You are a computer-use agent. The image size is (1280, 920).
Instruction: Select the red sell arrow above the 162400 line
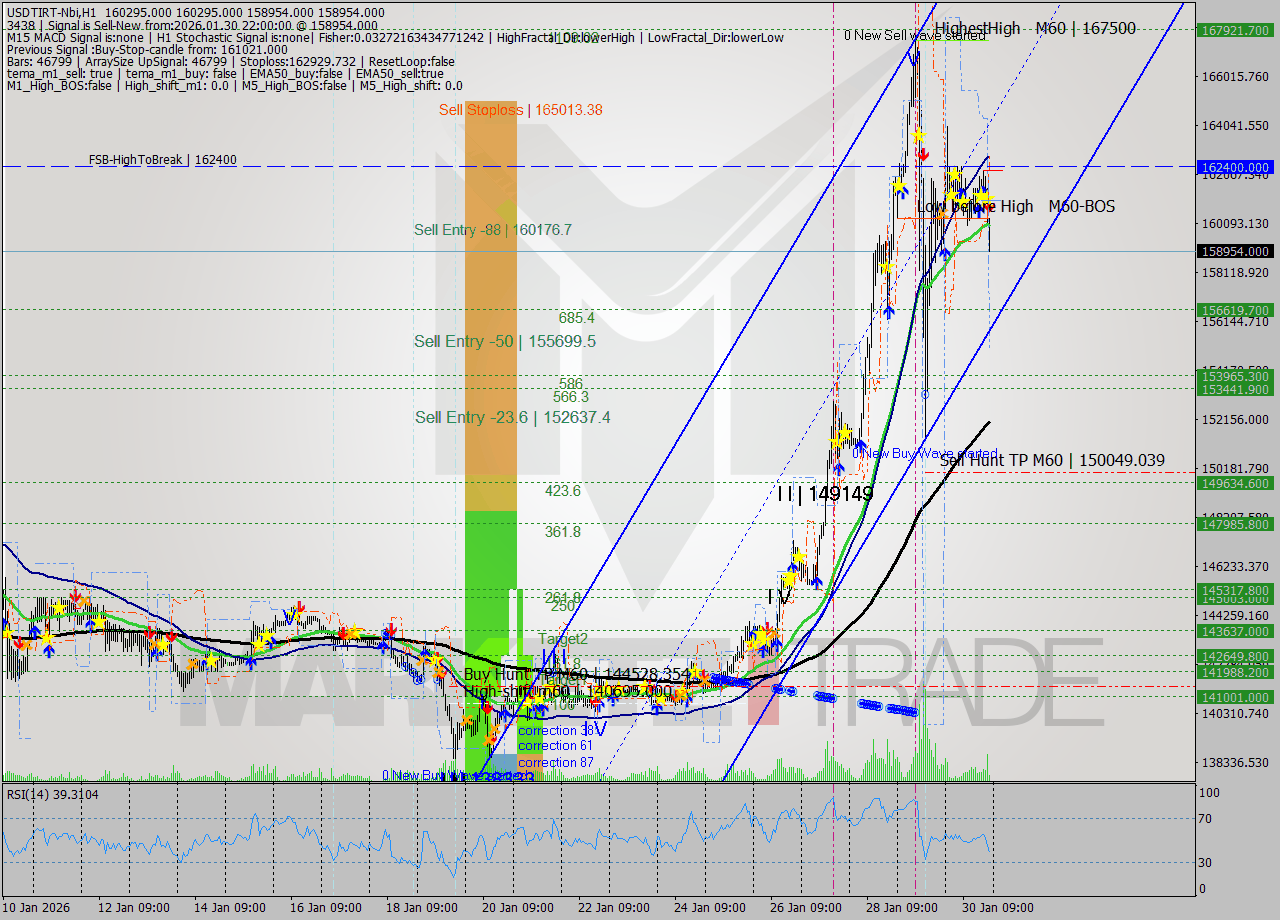click(923, 154)
